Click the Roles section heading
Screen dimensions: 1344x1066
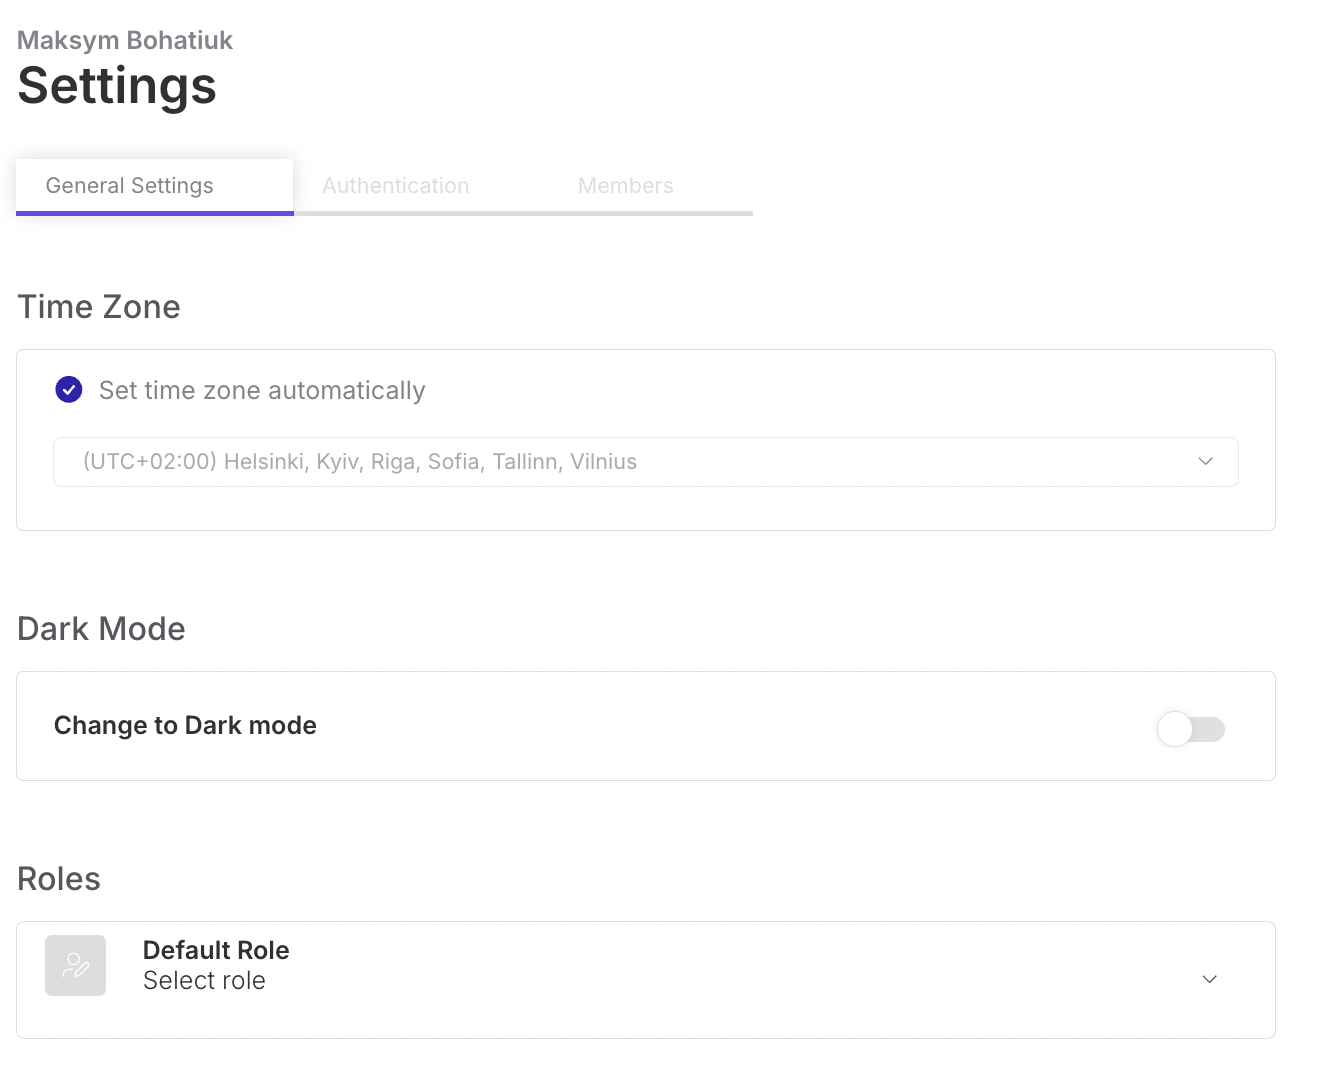(59, 879)
